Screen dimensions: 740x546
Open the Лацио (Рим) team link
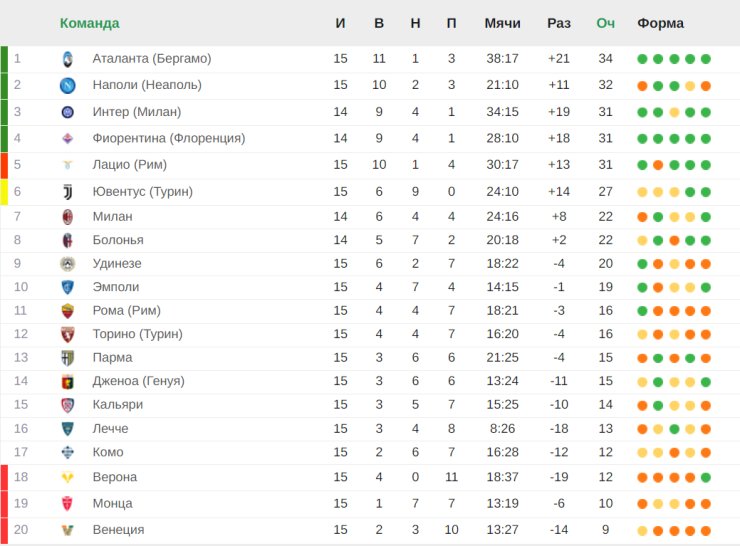click(129, 165)
